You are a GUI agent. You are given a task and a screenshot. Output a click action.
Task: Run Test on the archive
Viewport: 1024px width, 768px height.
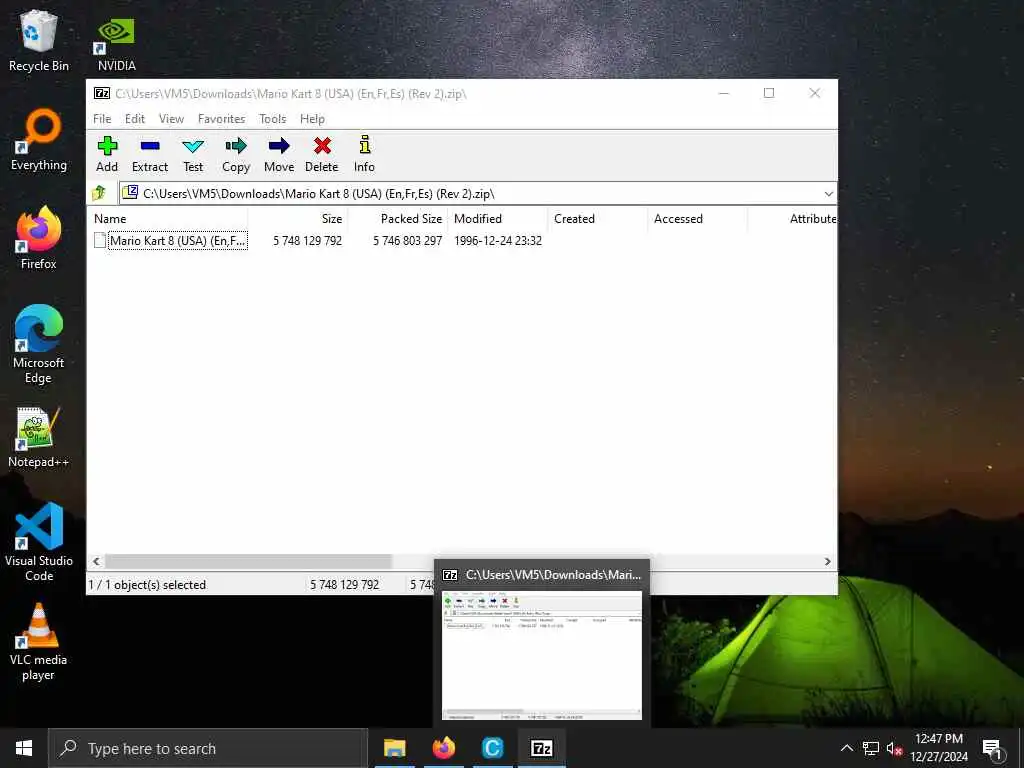(x=193, y=146)
